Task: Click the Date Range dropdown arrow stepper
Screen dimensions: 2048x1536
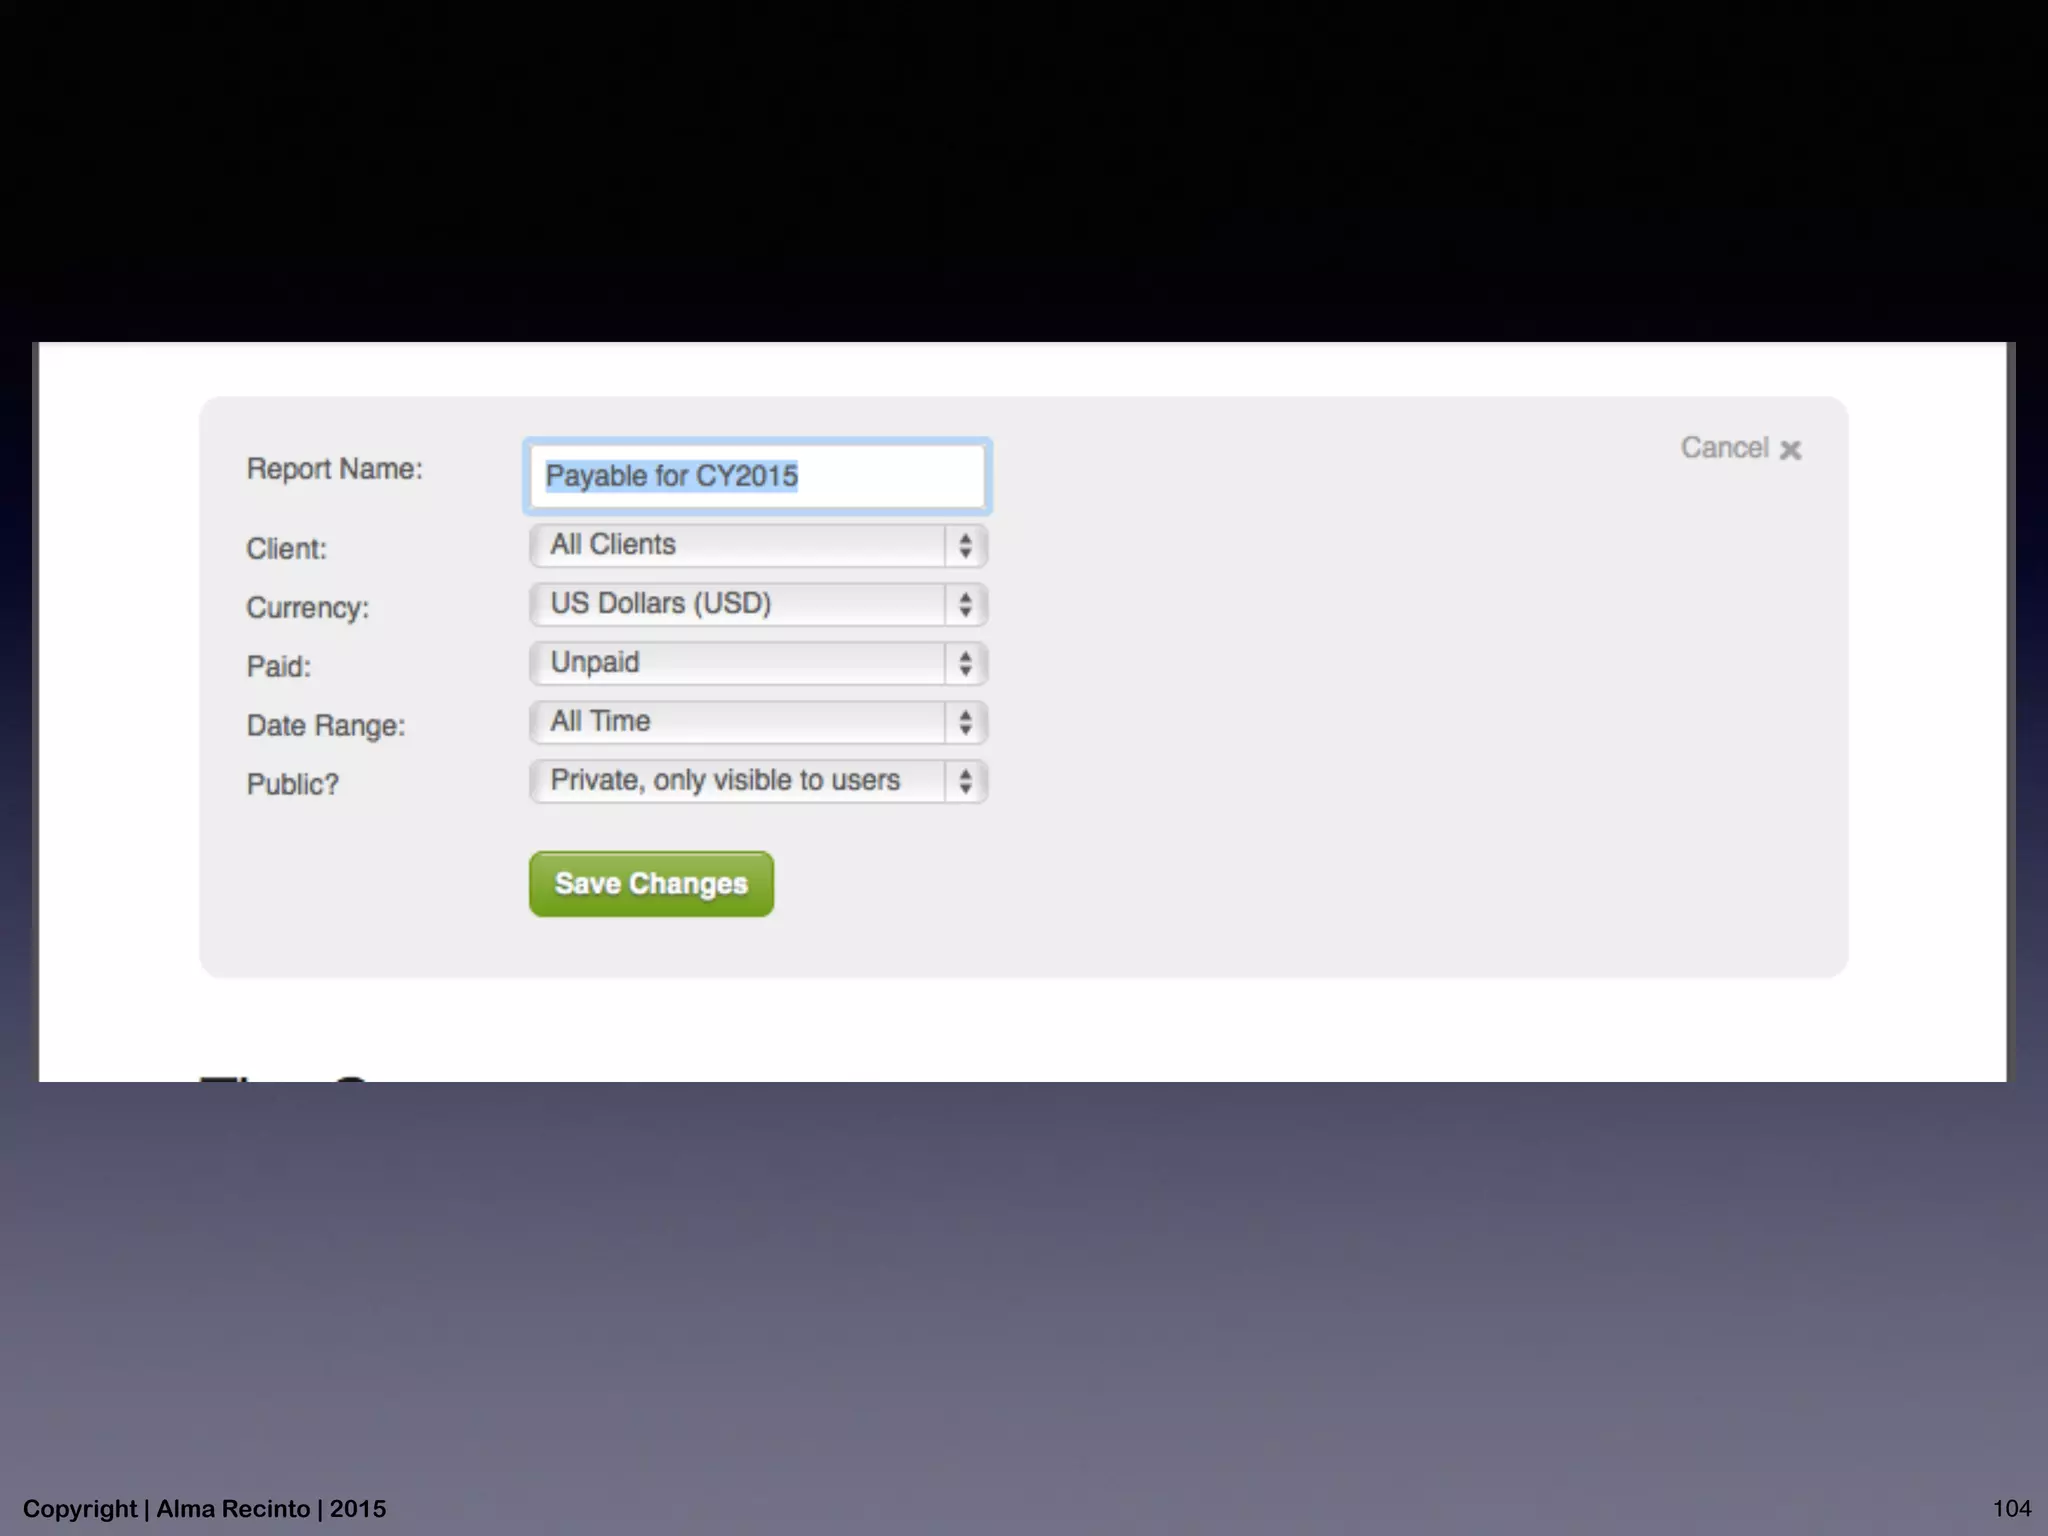Action: click(965, 722)
